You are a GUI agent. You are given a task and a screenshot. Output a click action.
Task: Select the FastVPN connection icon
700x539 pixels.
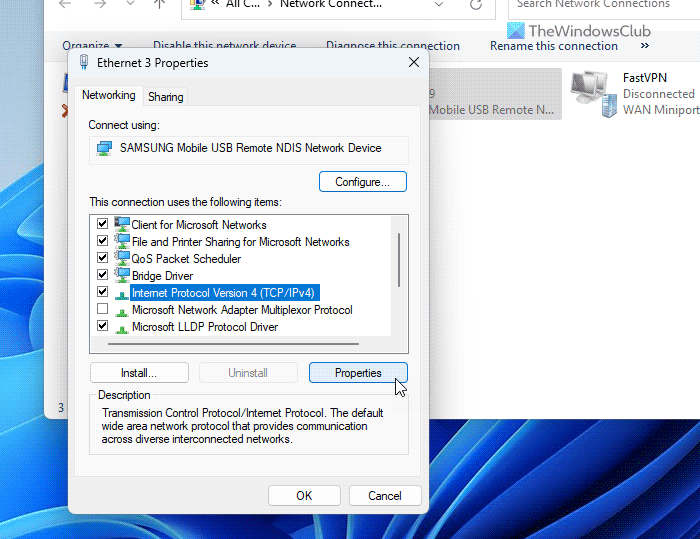coord(594,94)
